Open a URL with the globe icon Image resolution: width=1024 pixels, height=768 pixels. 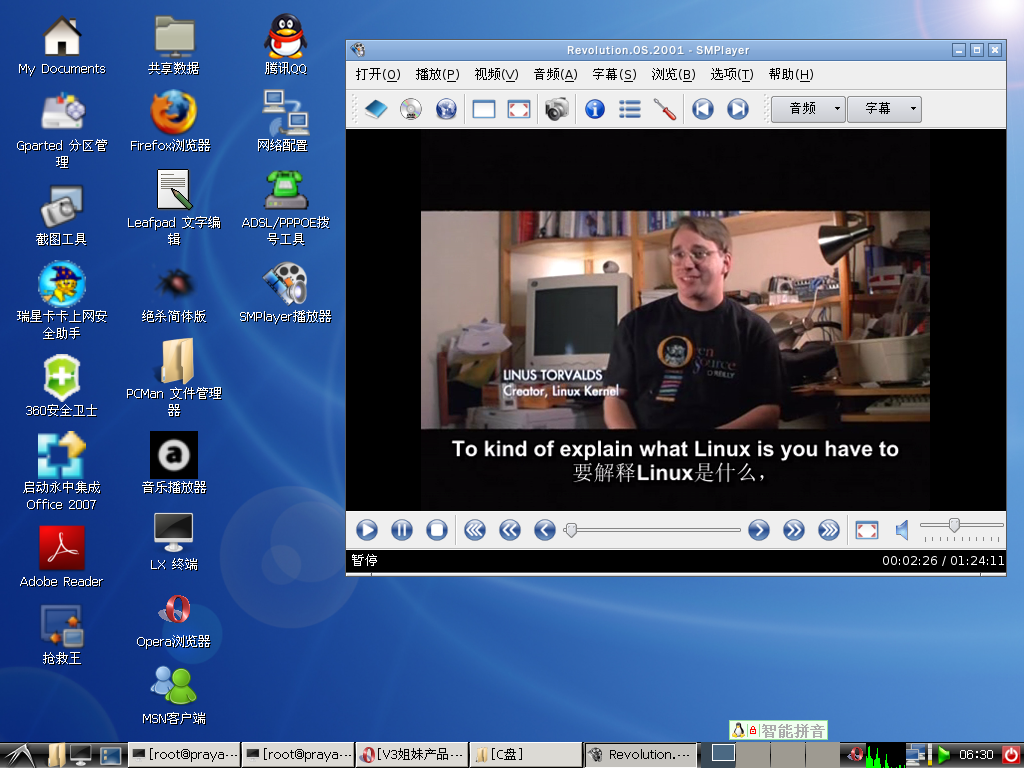coord(446,109)
